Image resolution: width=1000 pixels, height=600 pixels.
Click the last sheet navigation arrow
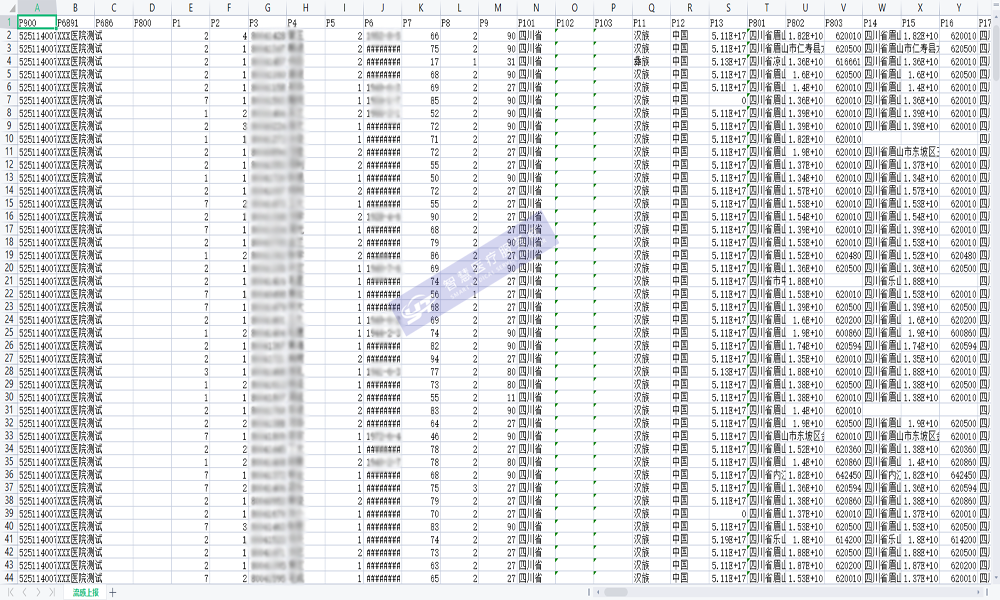point(52,592)
